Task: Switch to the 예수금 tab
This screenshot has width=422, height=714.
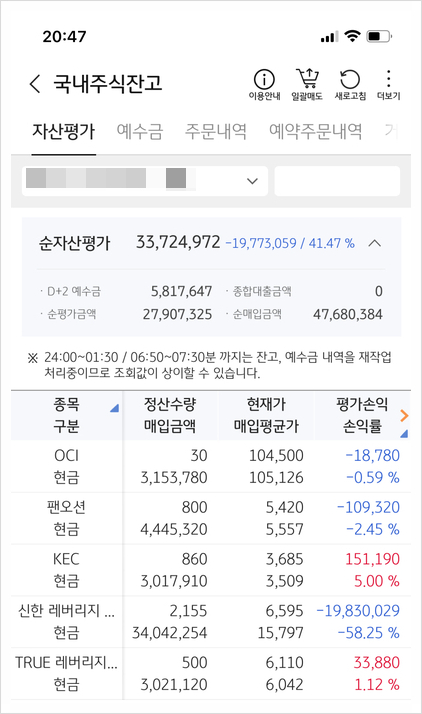Action: pyautogui.click(x=140, y=131)
